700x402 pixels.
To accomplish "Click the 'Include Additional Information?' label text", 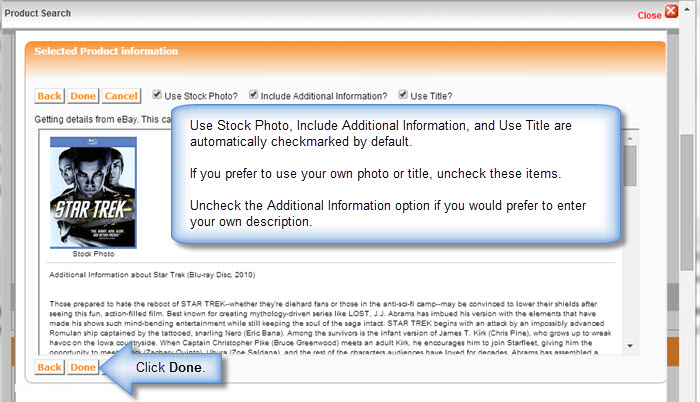I will [324, 96].
